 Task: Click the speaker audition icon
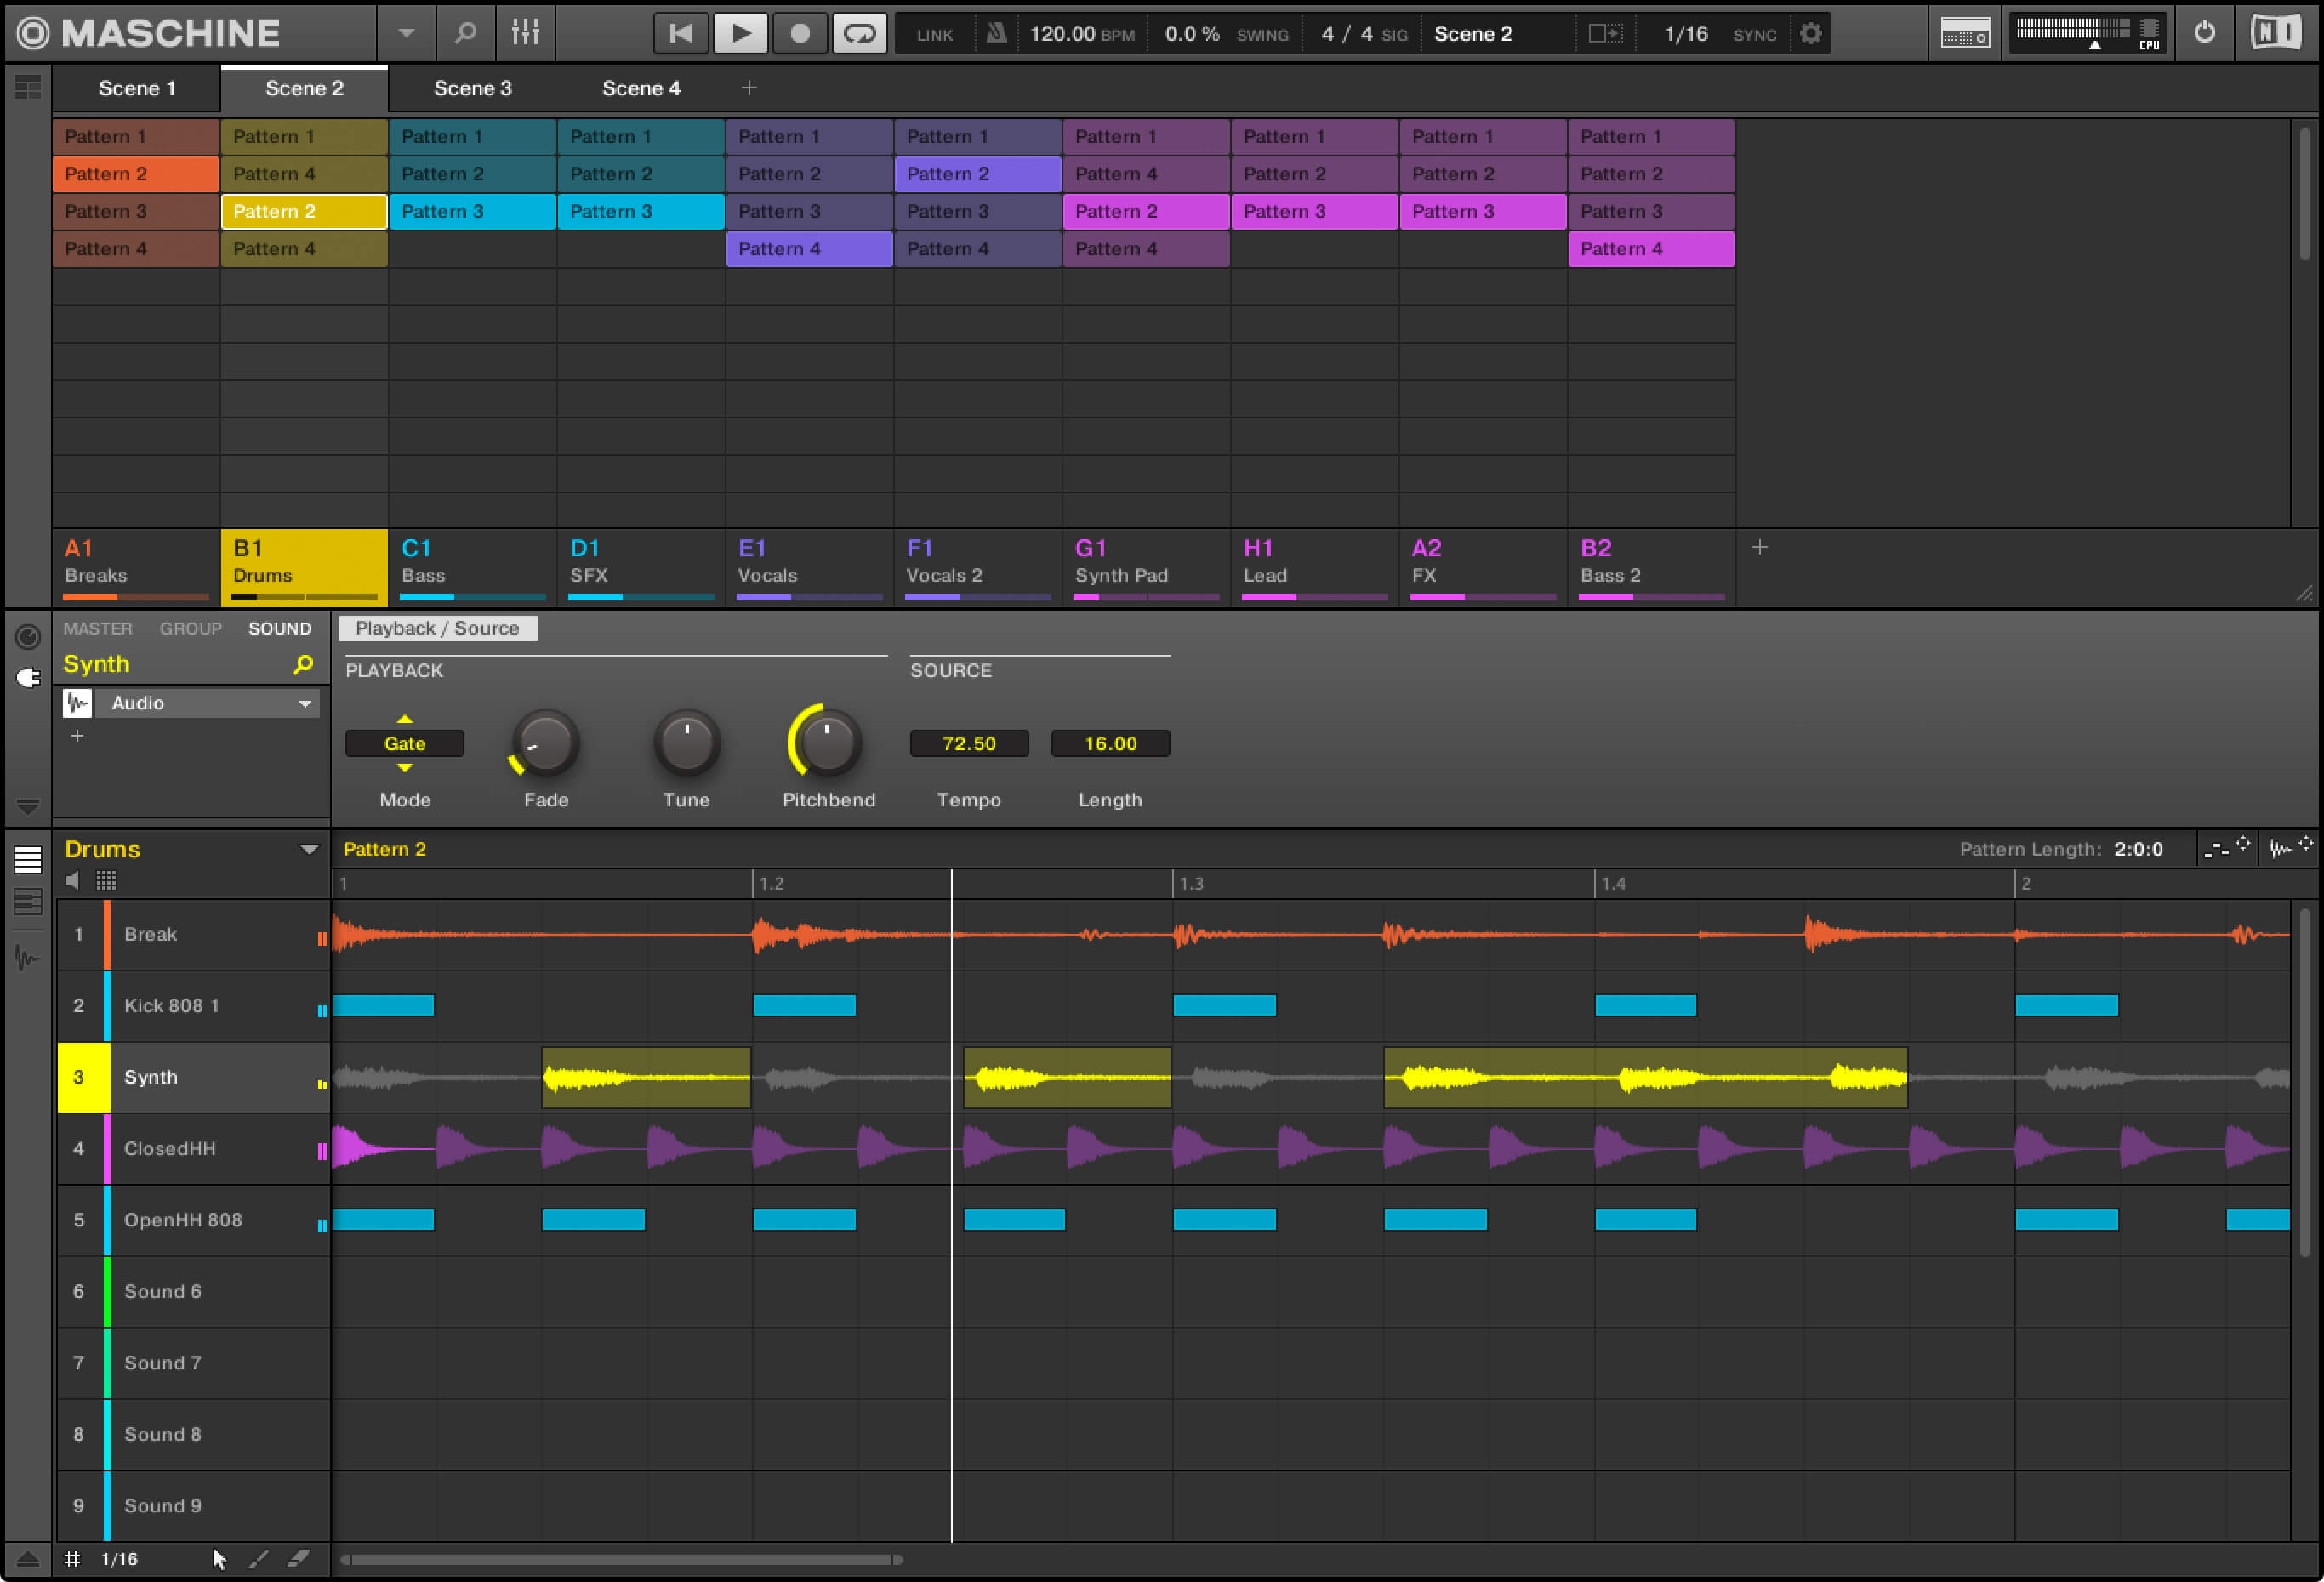pos(72,881)
